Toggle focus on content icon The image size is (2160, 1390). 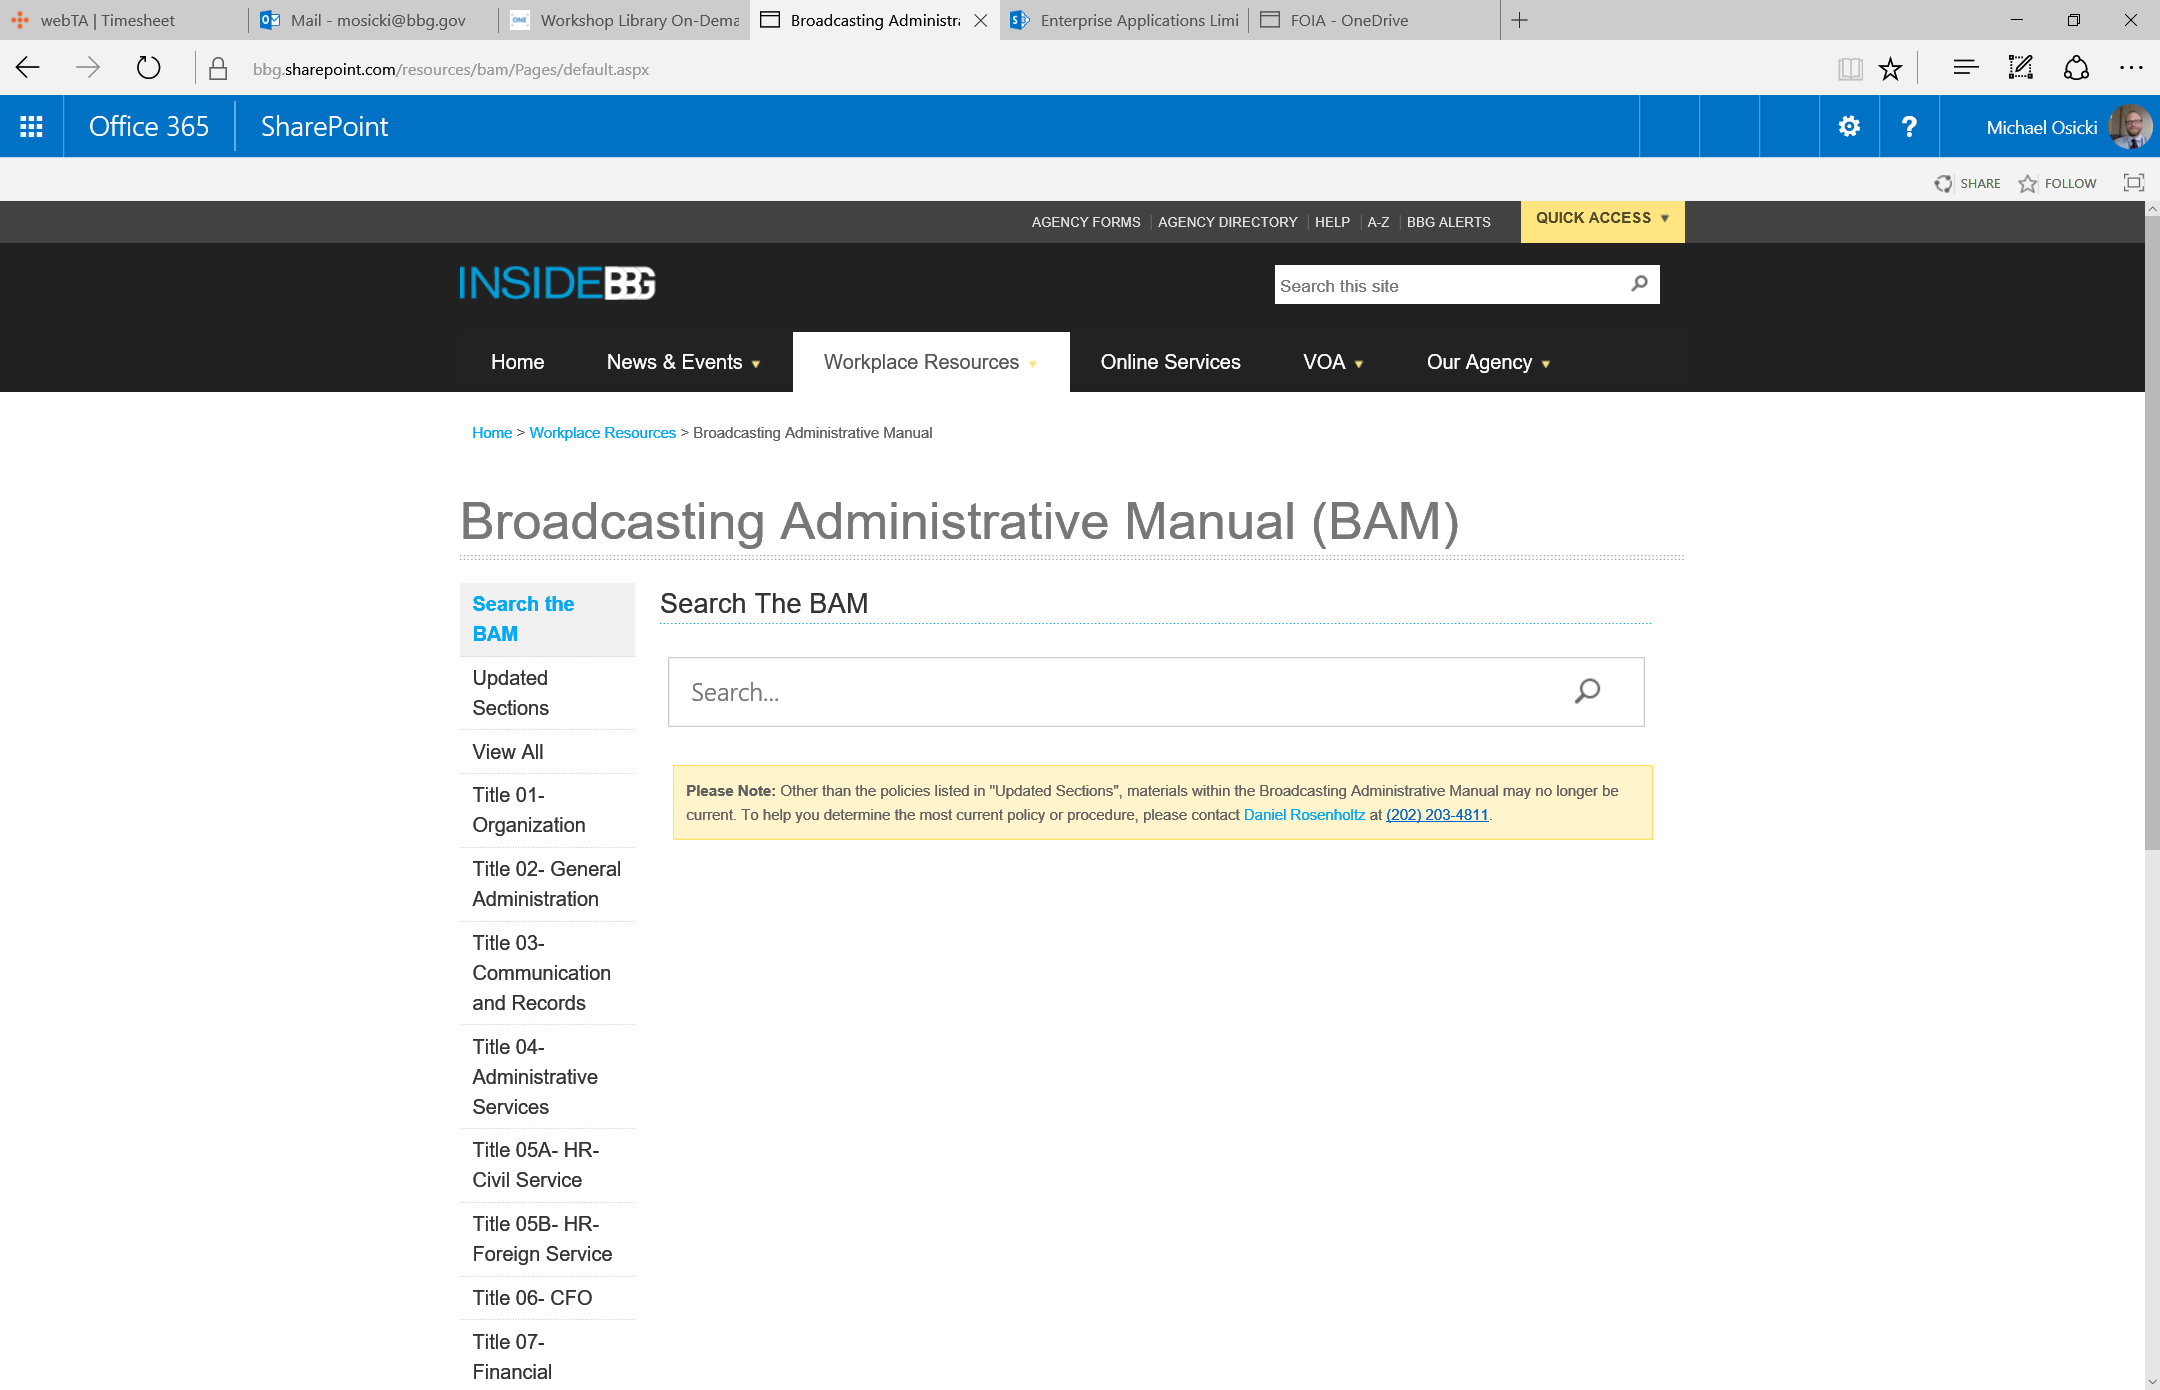[2134, 183]
